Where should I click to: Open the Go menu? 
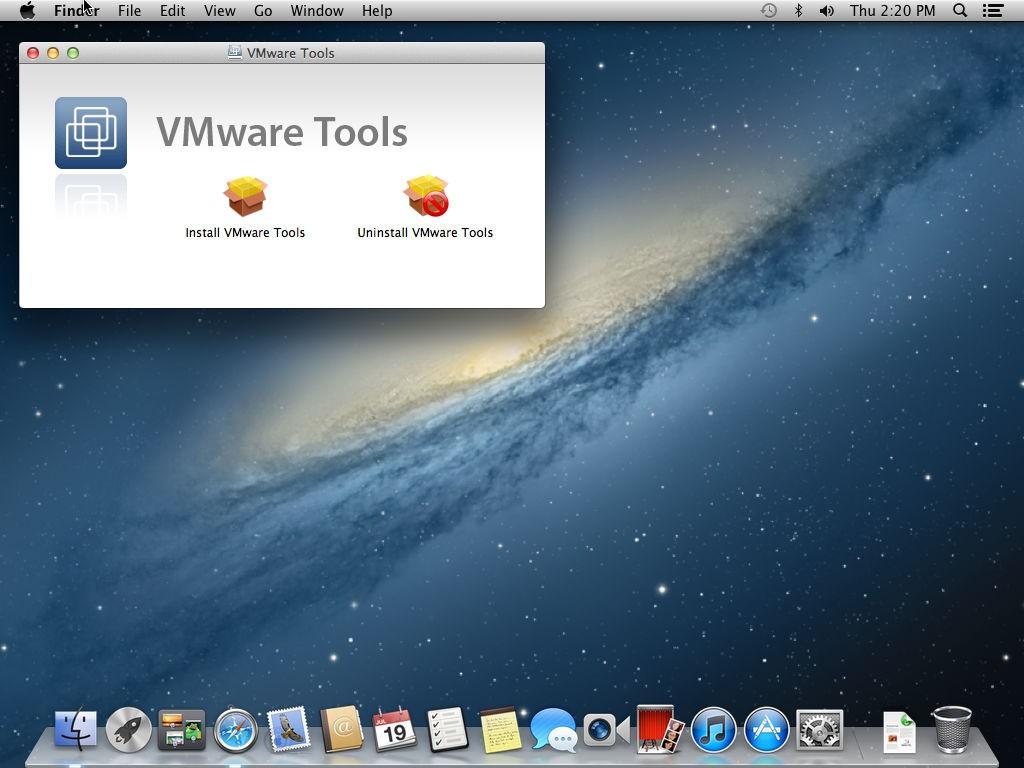coord(263,10)
